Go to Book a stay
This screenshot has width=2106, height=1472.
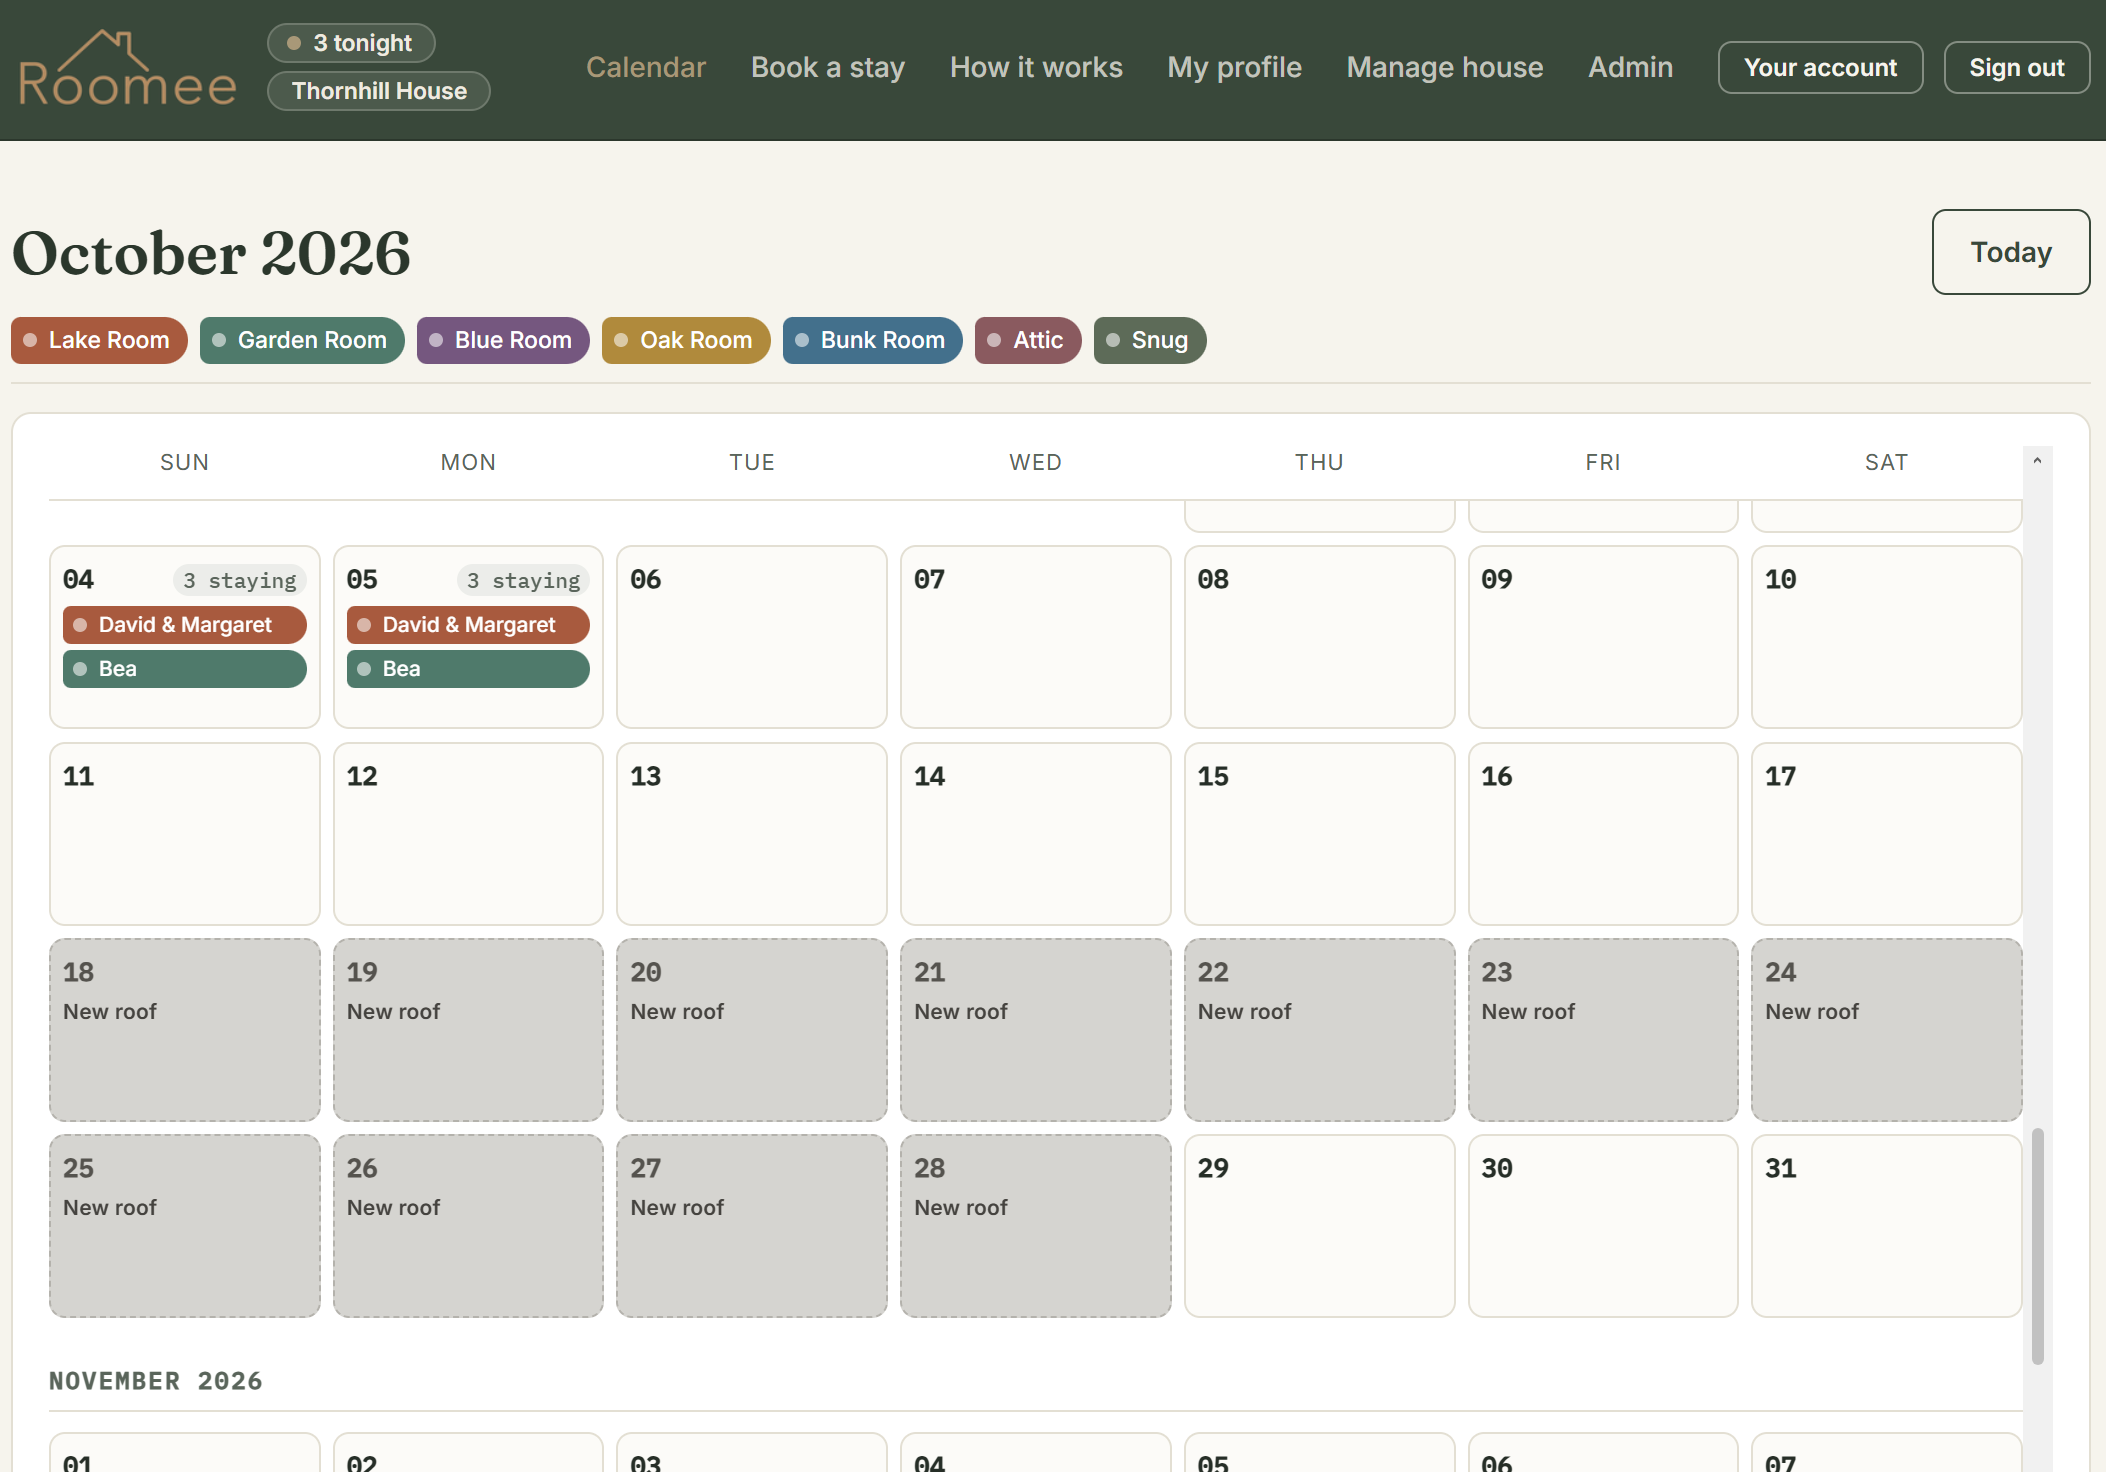coord(828,67)
